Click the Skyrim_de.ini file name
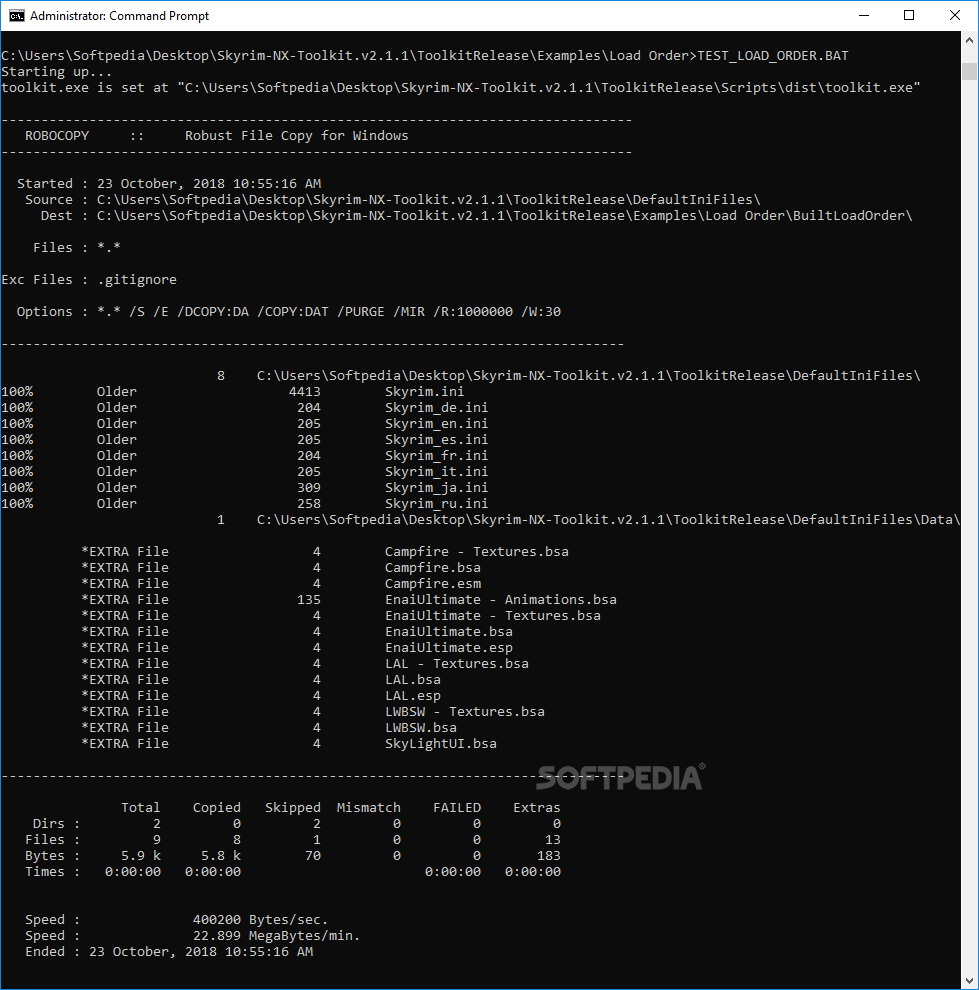This screenshot has width=979, height=990. click(436, 408)
